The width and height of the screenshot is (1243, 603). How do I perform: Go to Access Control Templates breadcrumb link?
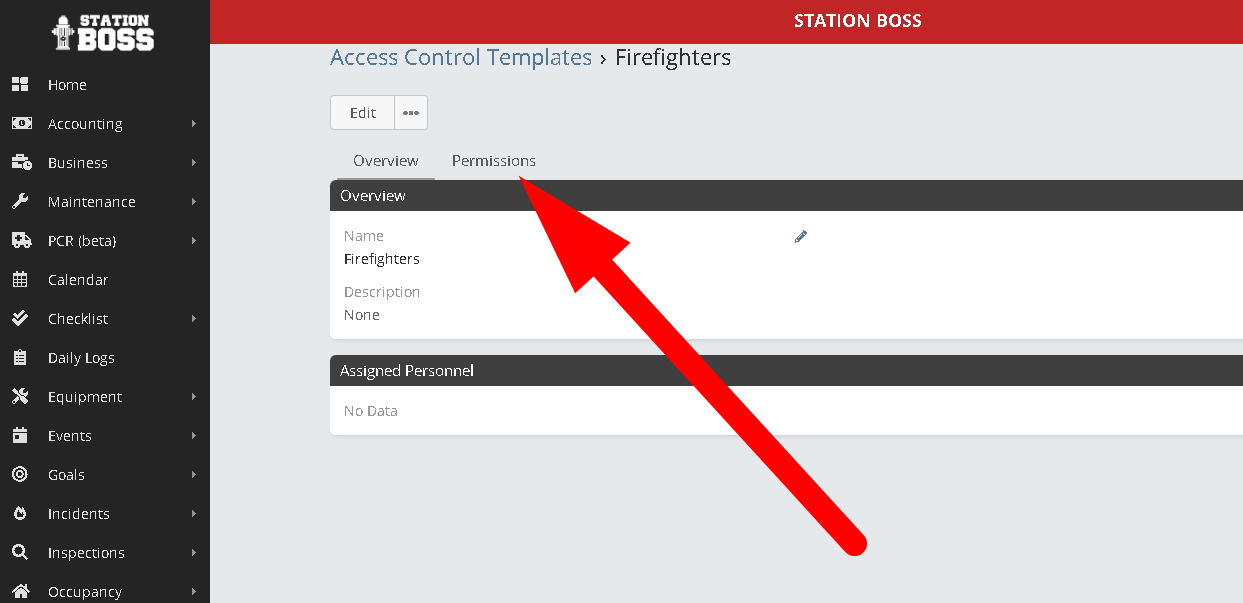[461, 58]
